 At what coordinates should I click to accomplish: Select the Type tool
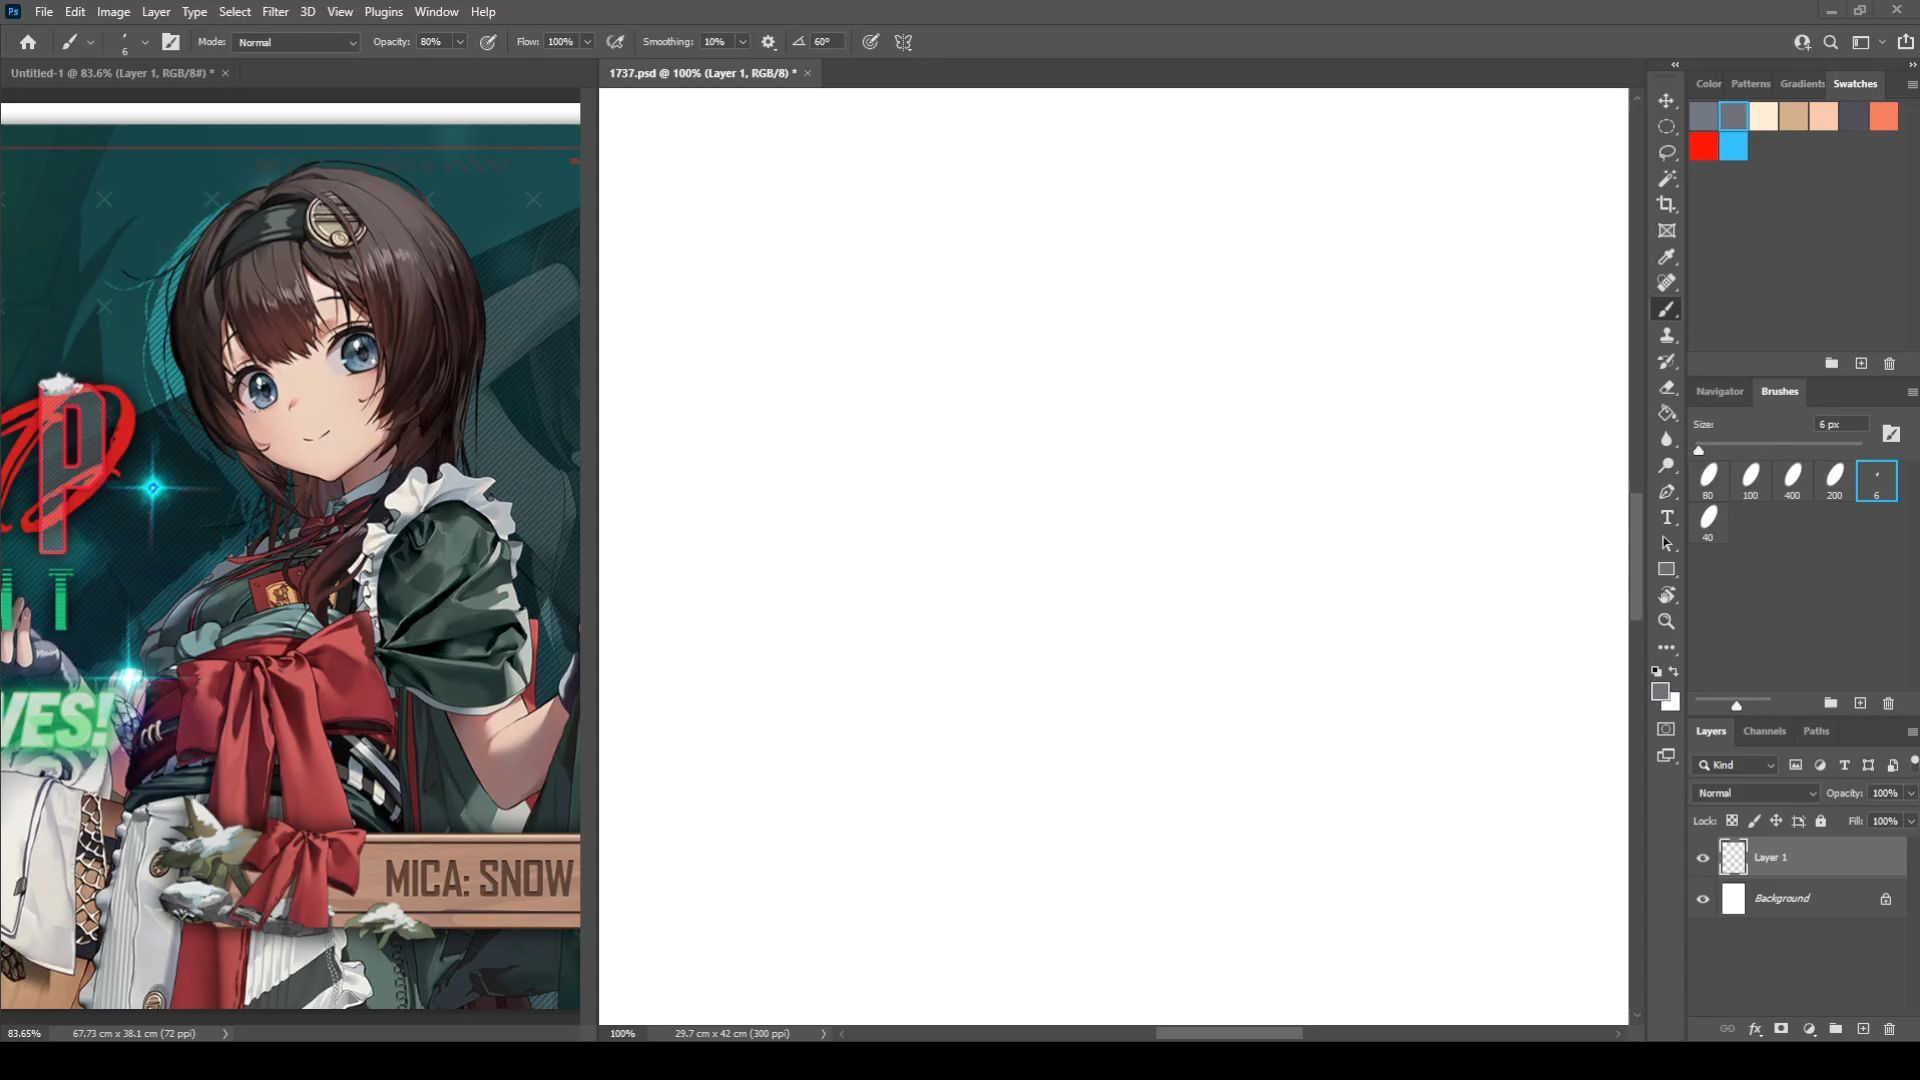(1666, 517)
